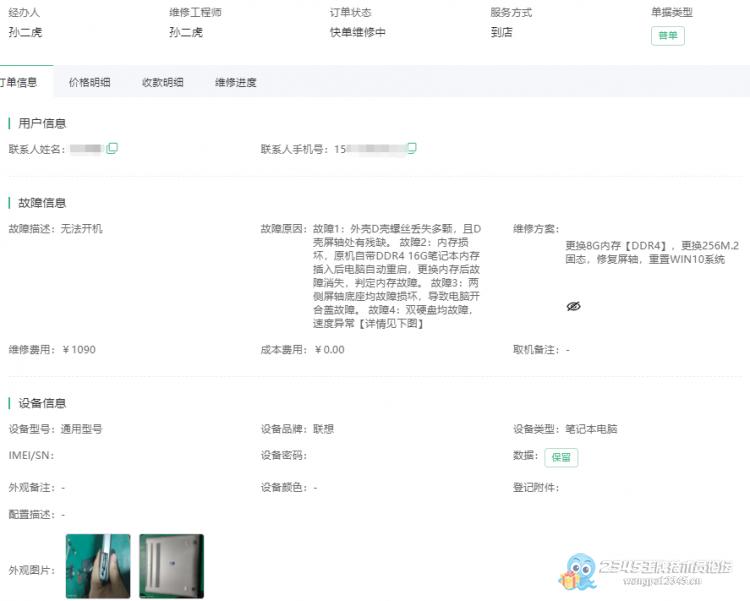
Task: Open the 维修进度 tab
Action: tap(236, 82)
